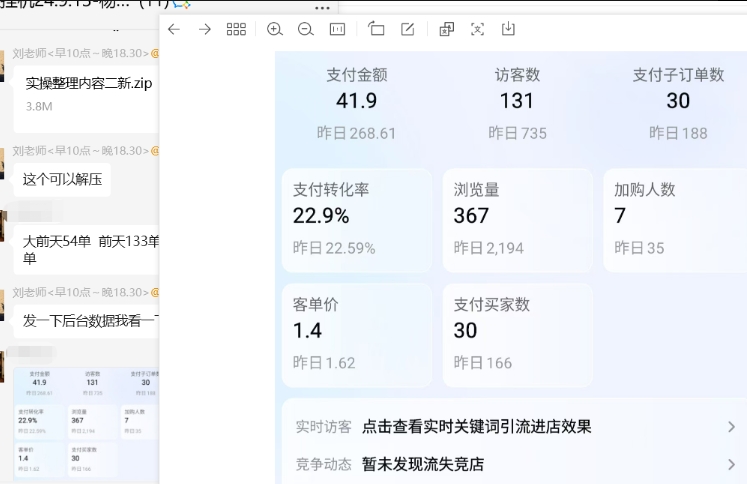Open the image edit tool

coord(407,29)
